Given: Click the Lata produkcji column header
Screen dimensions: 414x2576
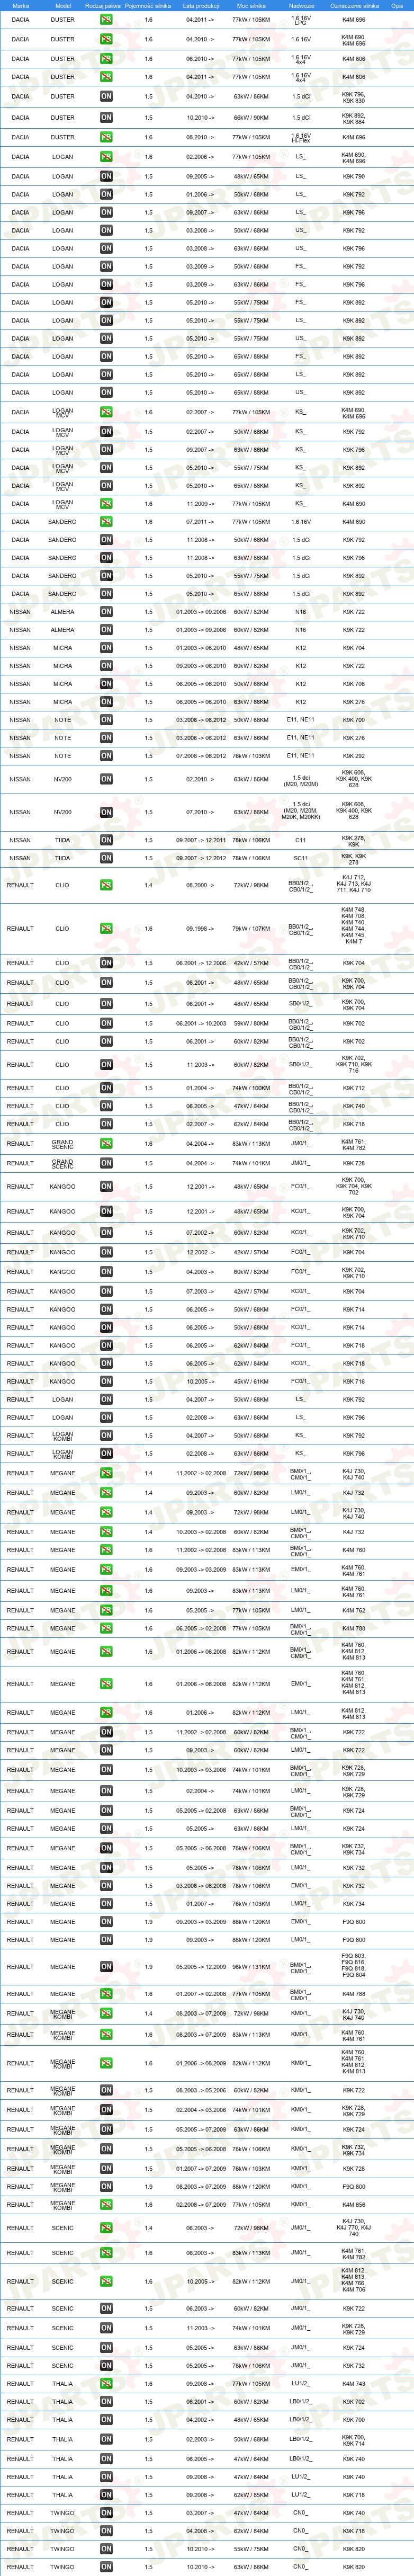Looking at the screenshot, I should 201,5.
